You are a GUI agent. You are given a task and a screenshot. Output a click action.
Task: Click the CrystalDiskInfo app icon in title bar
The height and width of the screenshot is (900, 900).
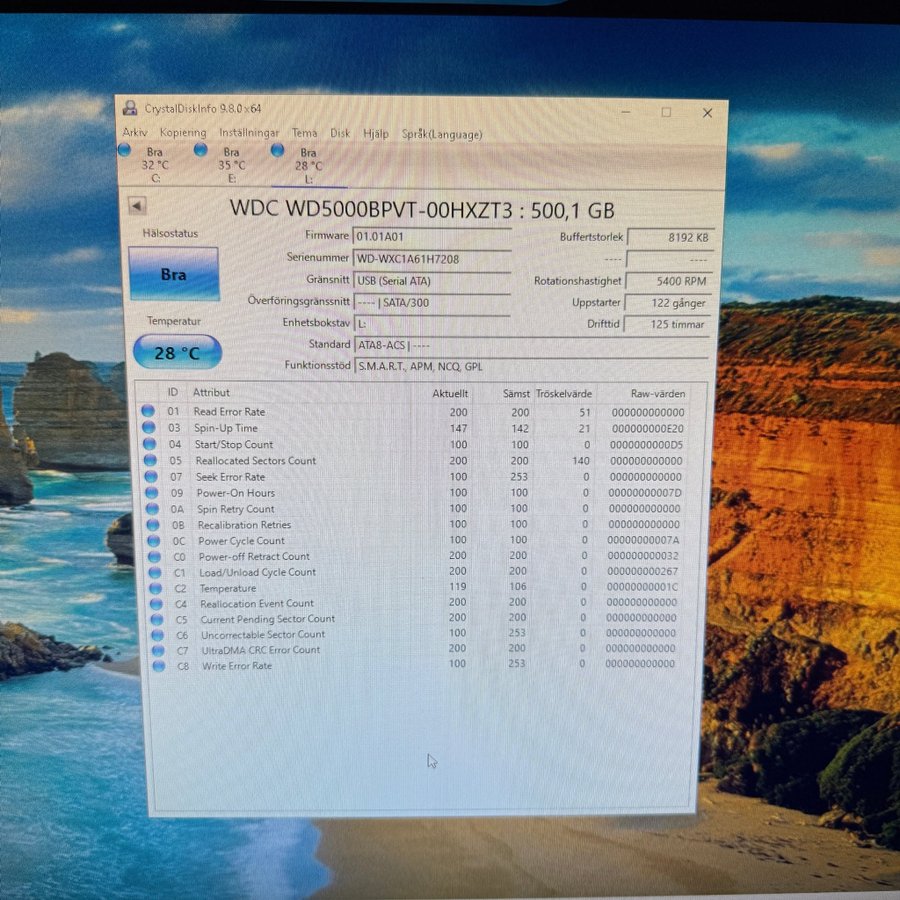click(130, 109)
